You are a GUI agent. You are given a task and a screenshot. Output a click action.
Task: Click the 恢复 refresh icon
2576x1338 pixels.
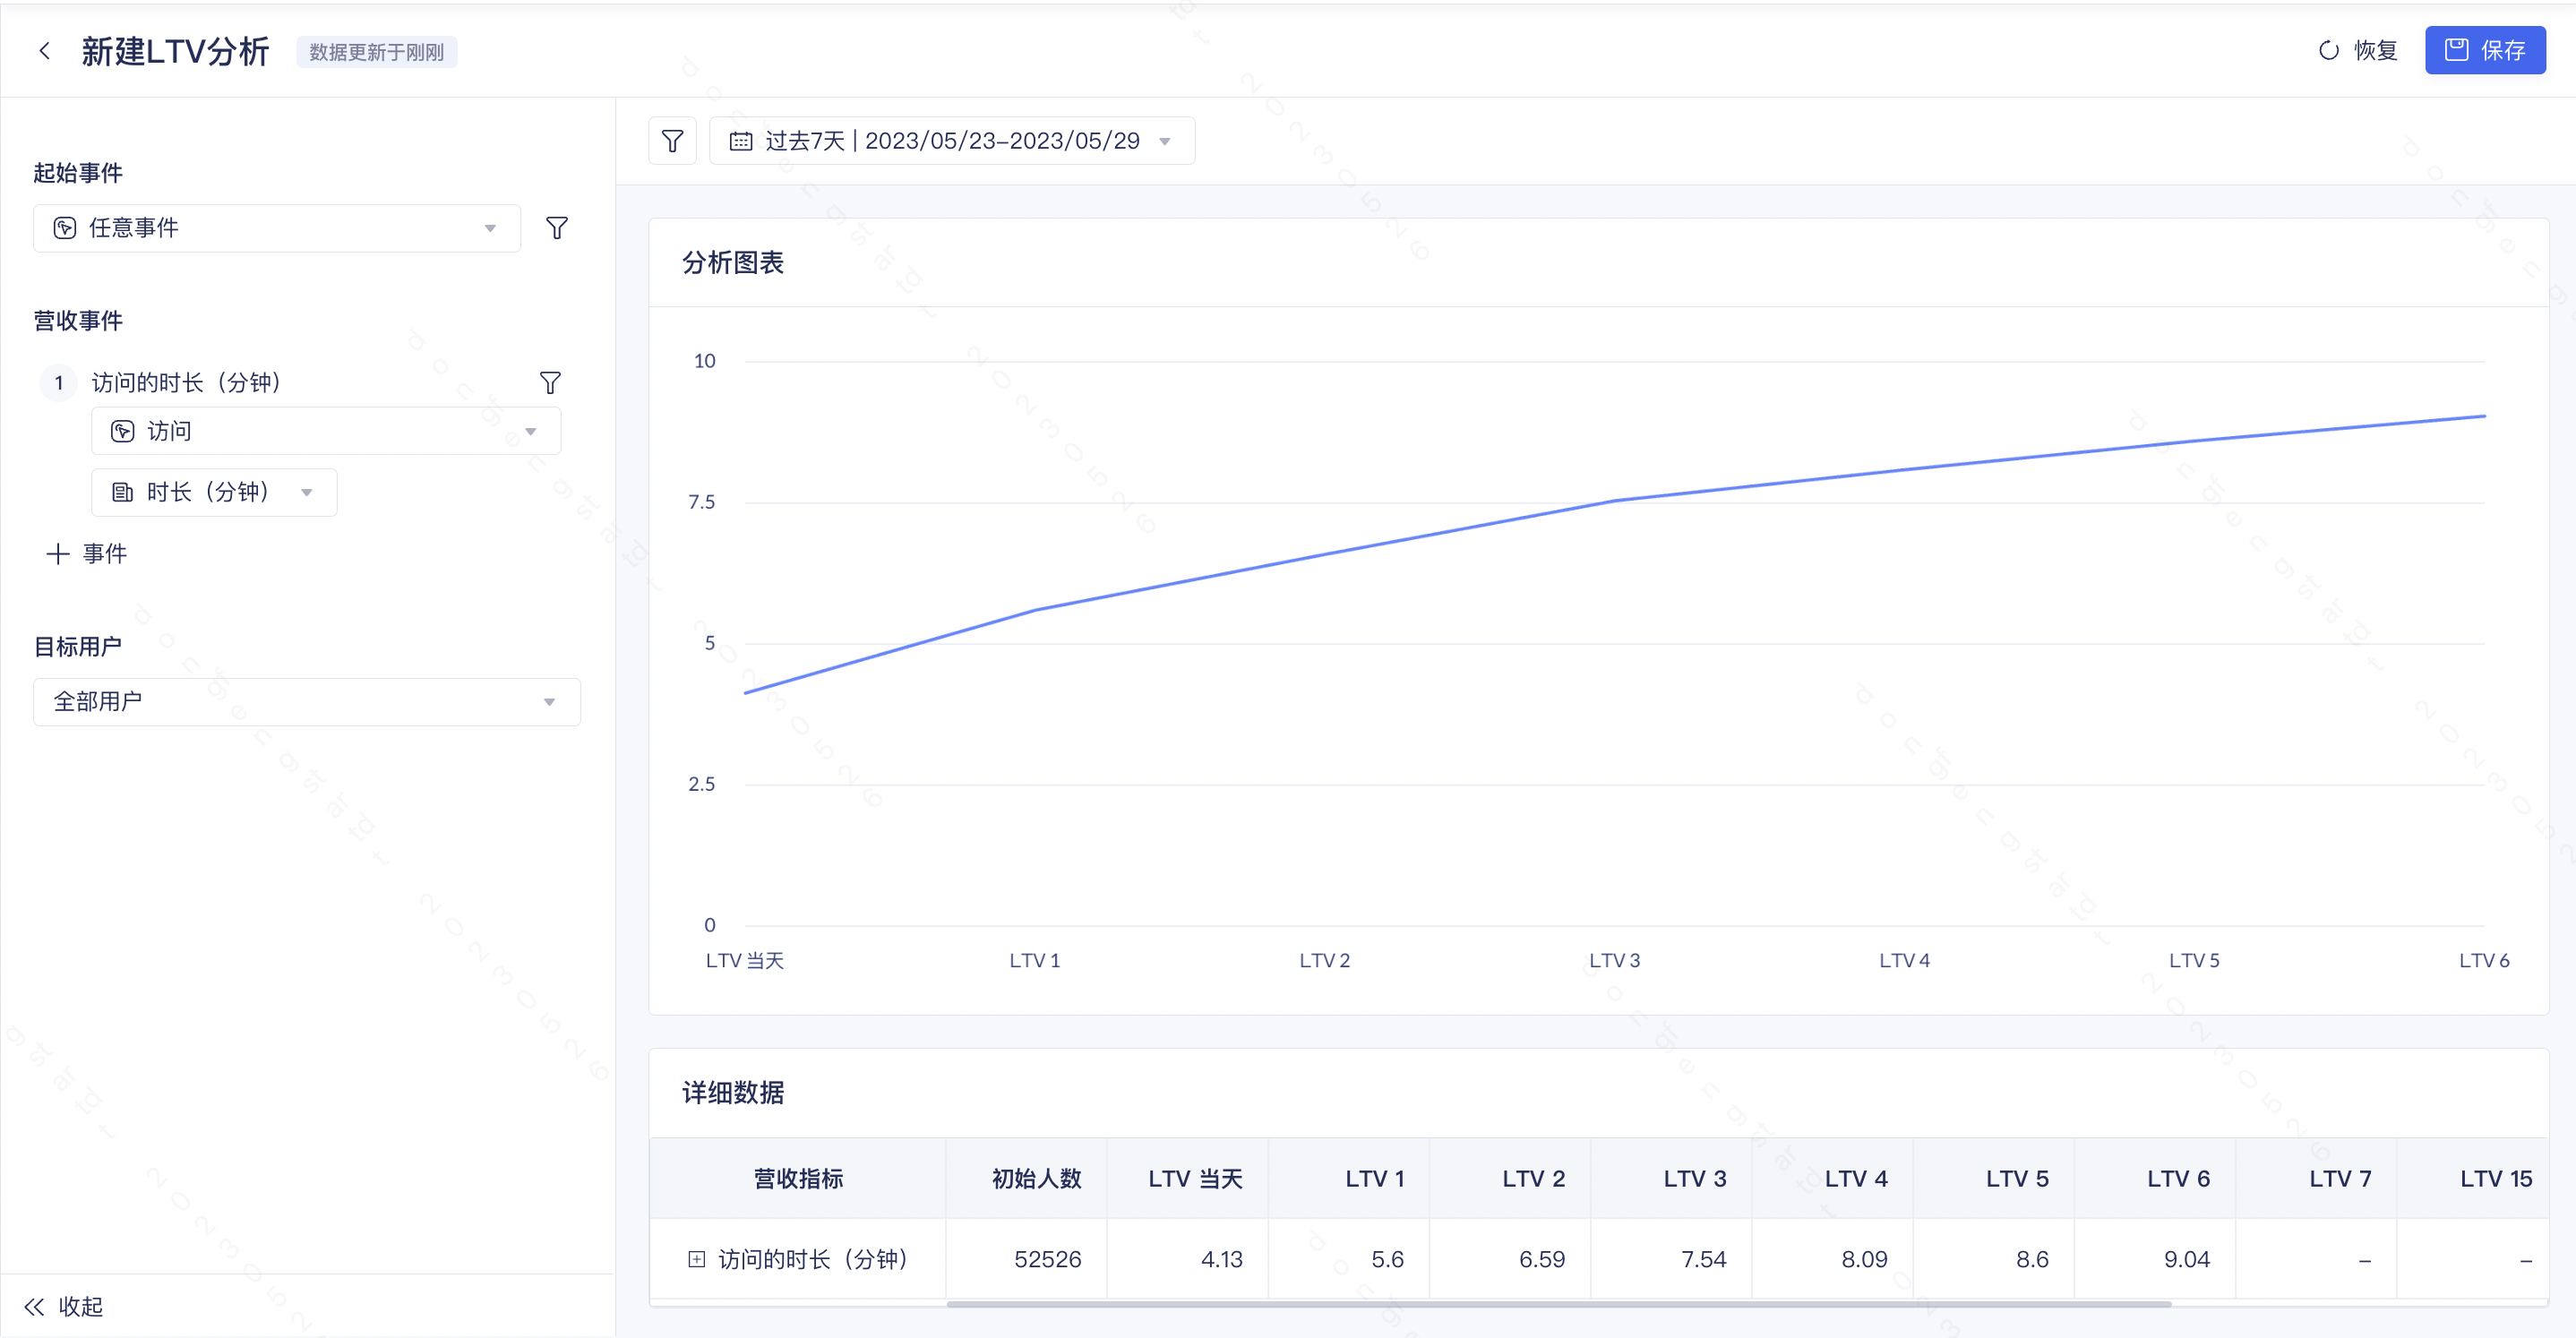(2328, 51)
